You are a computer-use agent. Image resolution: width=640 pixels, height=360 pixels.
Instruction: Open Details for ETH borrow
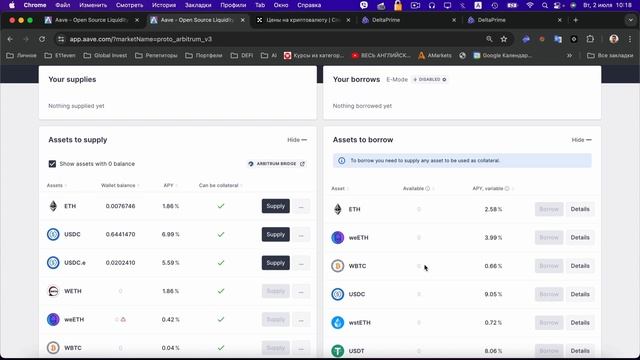pyautogui.click(x=580, y=209)
